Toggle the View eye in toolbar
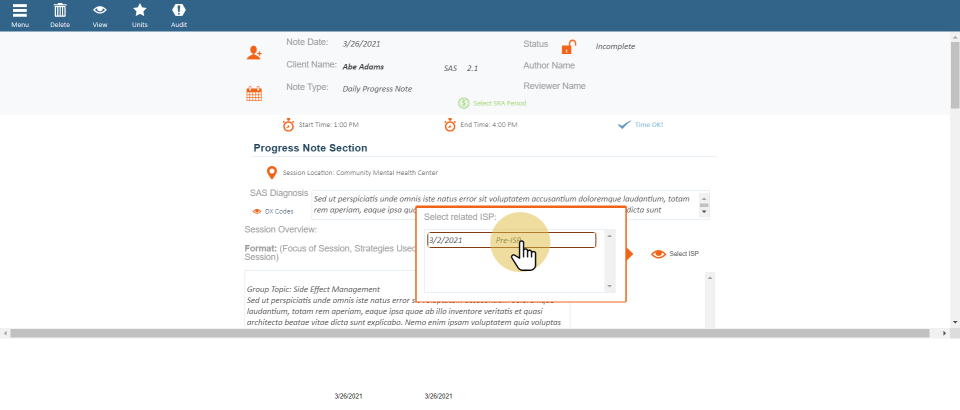 100,10
